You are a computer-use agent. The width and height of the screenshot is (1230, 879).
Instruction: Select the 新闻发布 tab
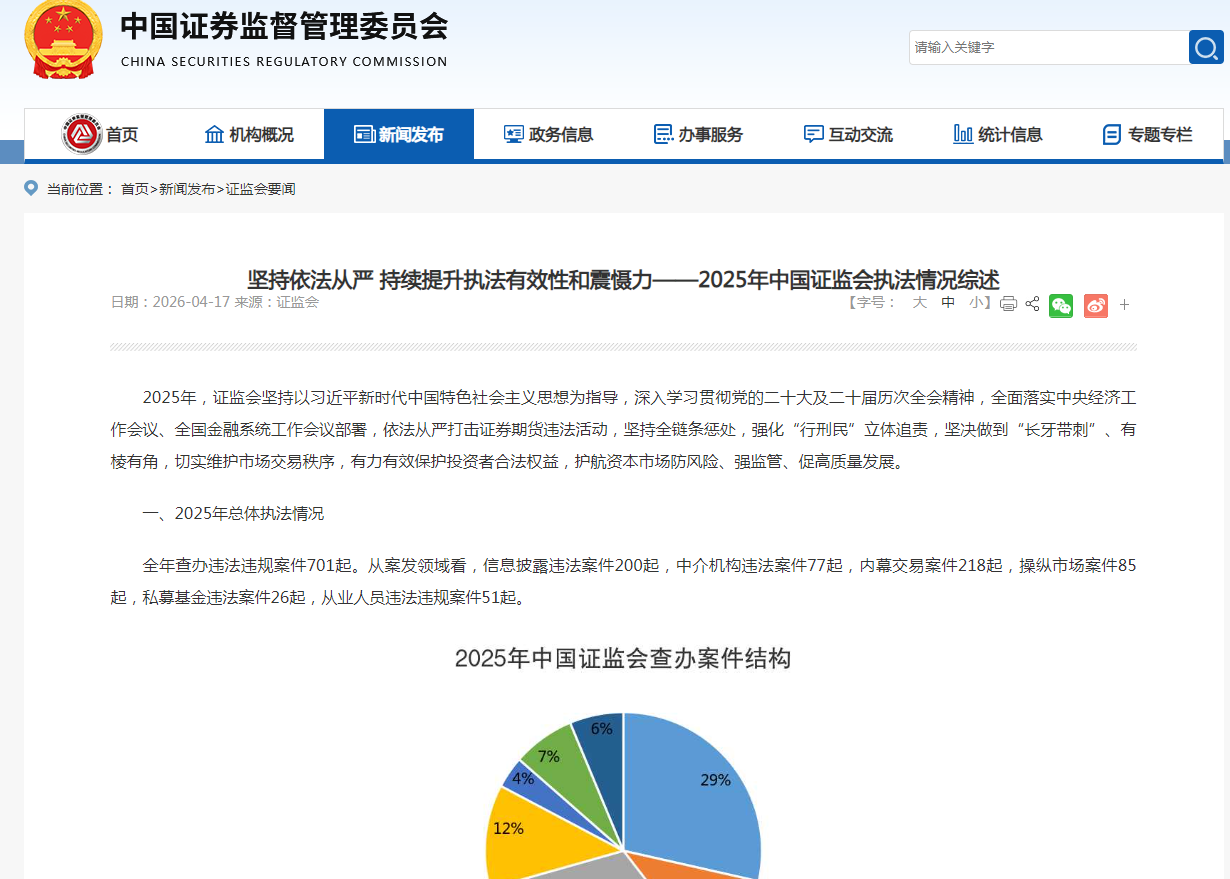(x=399, y=134)
